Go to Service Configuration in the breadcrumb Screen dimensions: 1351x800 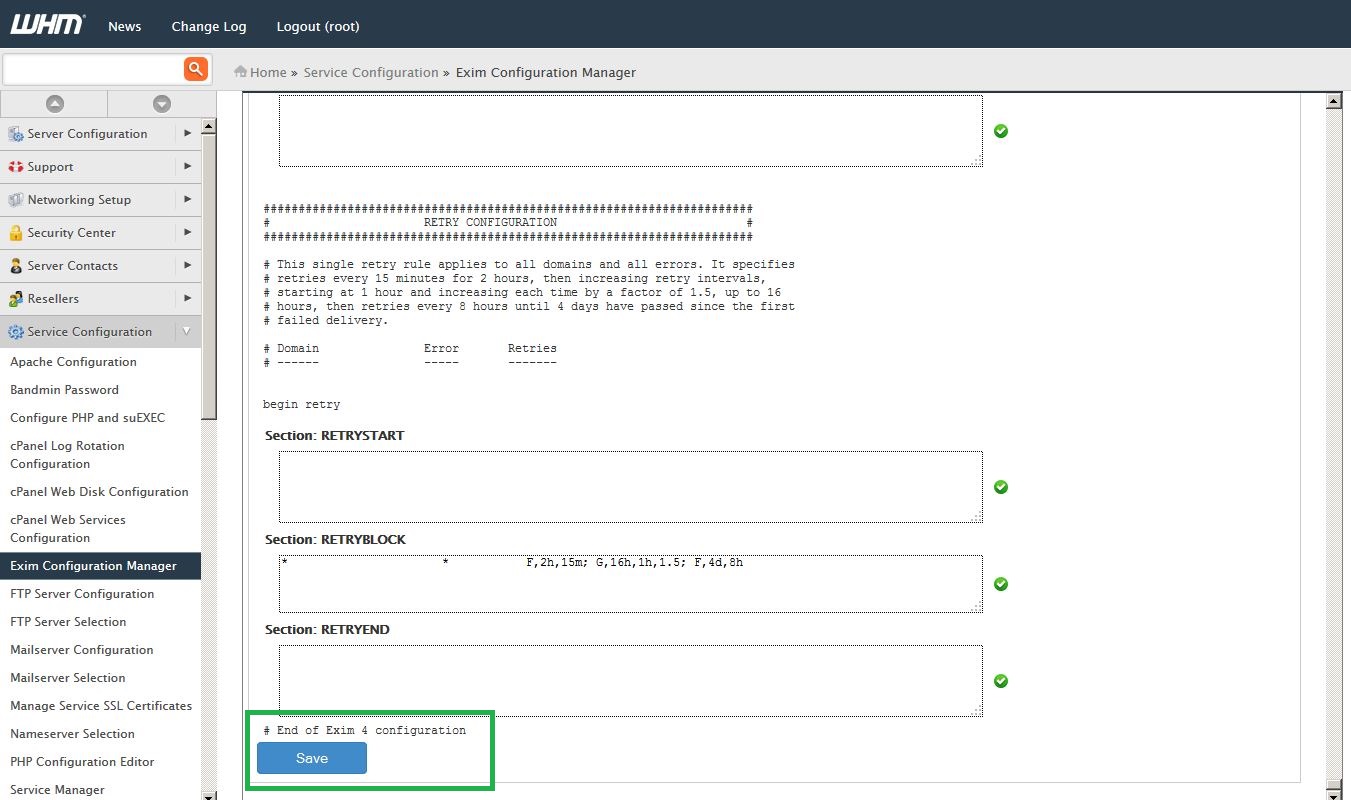pyautogui.click(x=371, y=72)
